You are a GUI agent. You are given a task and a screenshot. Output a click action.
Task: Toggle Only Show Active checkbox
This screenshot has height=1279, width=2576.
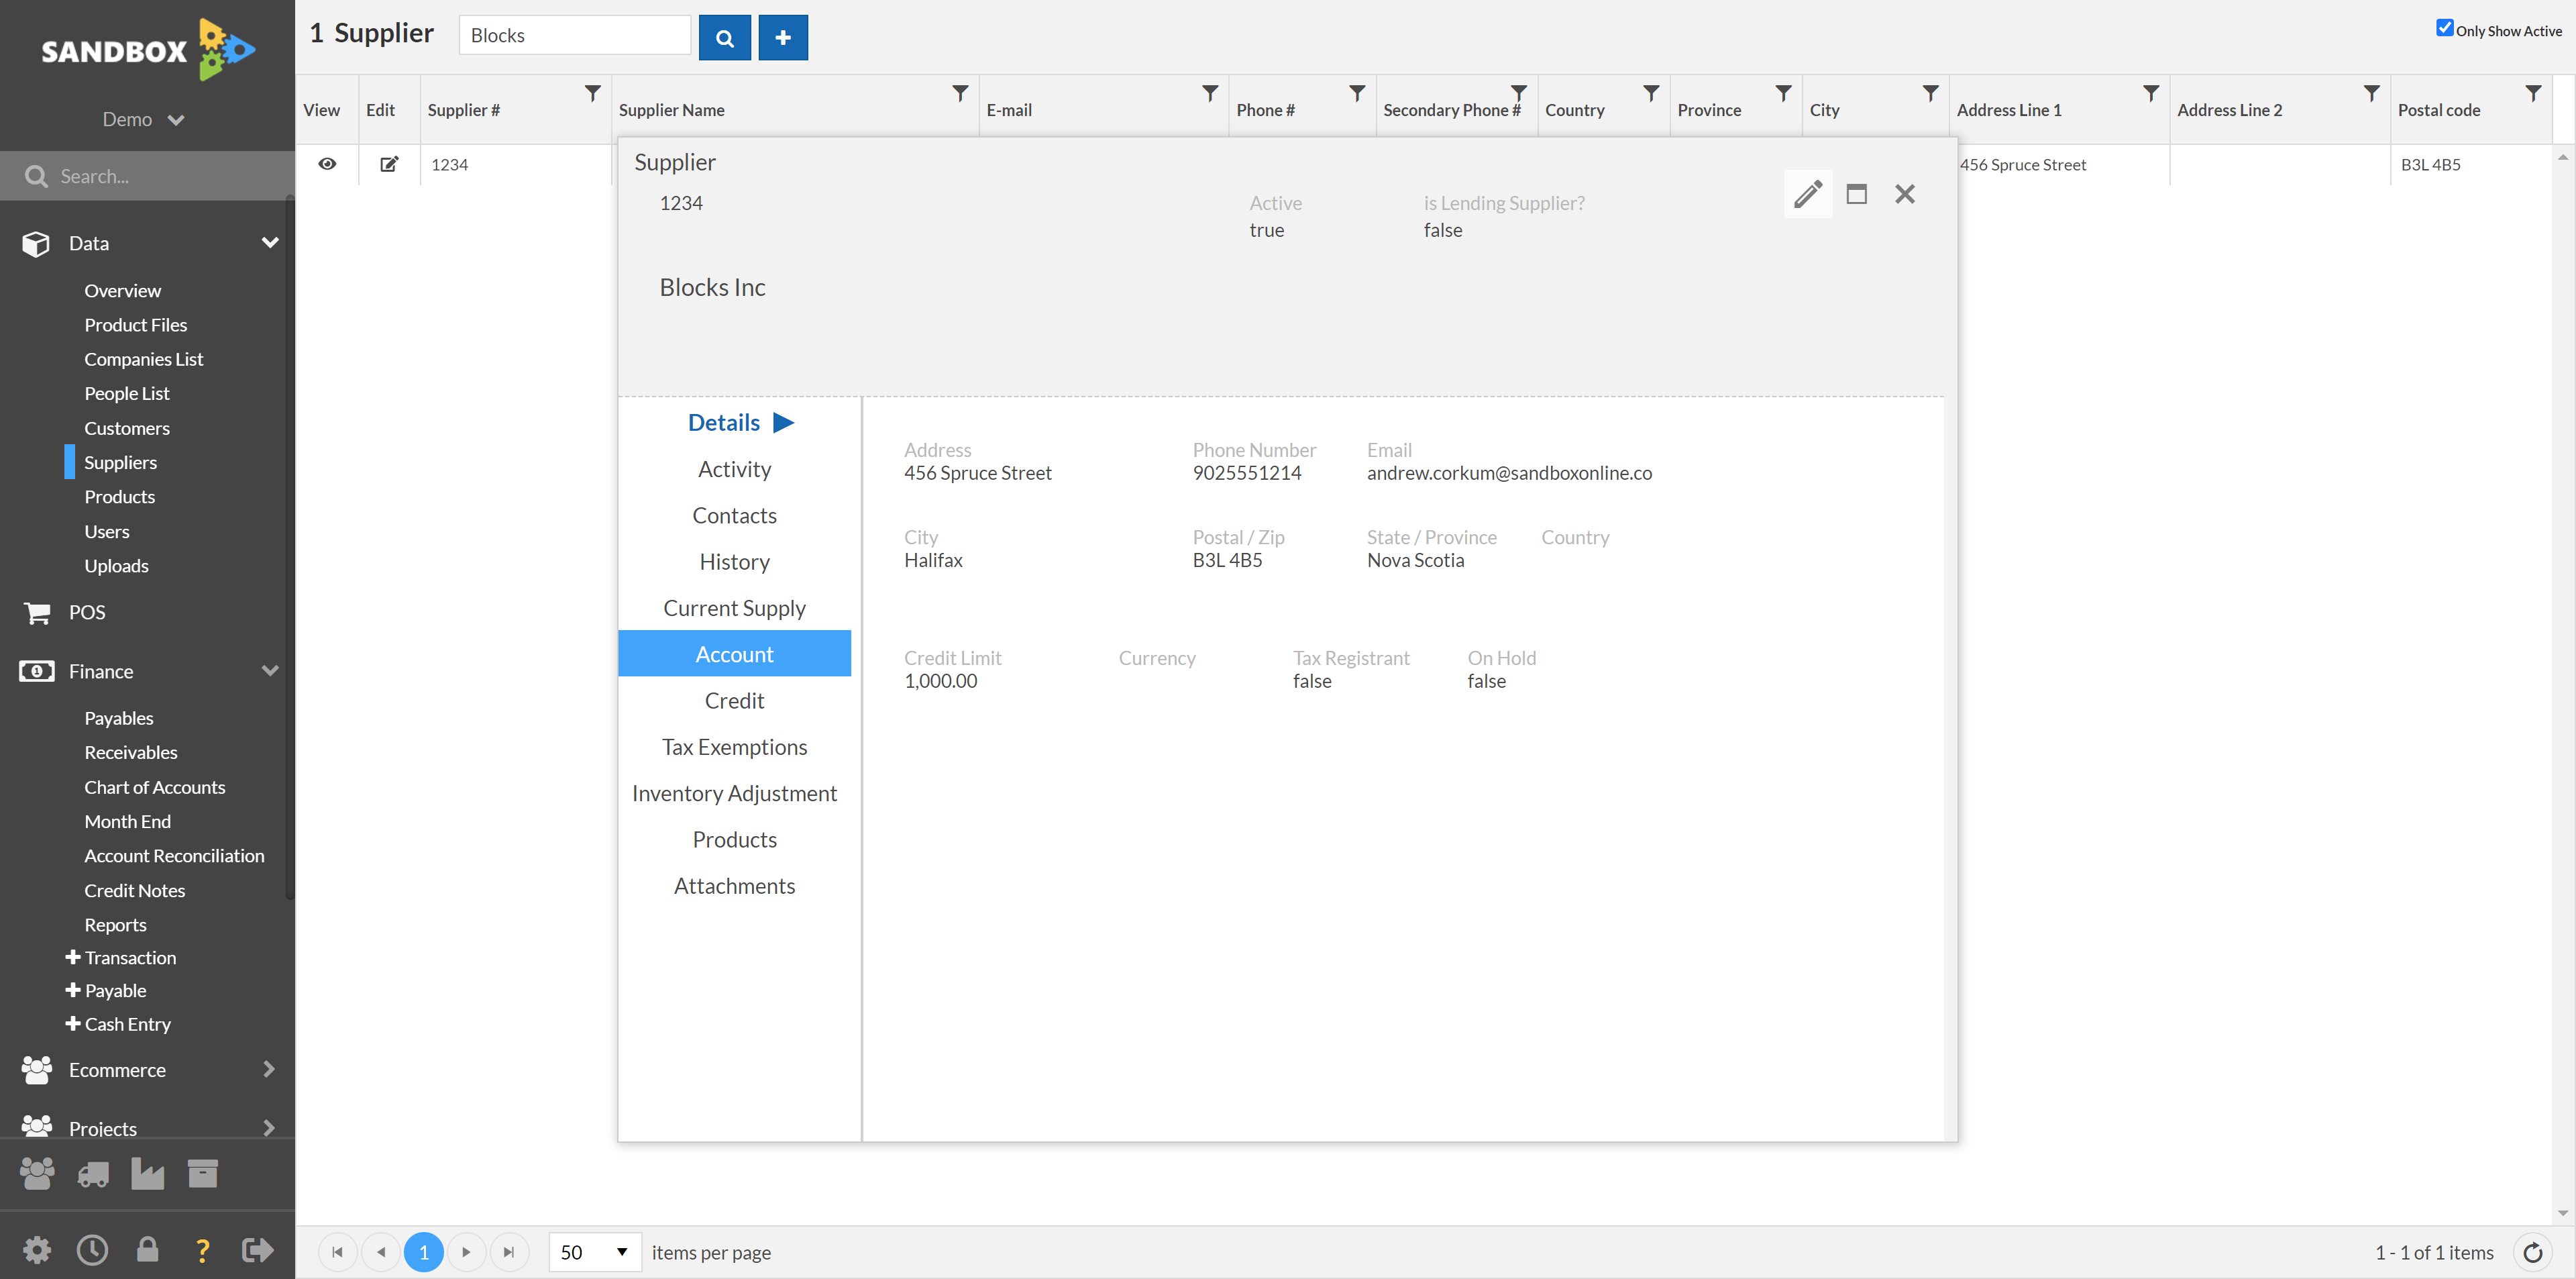point(2444,28)
